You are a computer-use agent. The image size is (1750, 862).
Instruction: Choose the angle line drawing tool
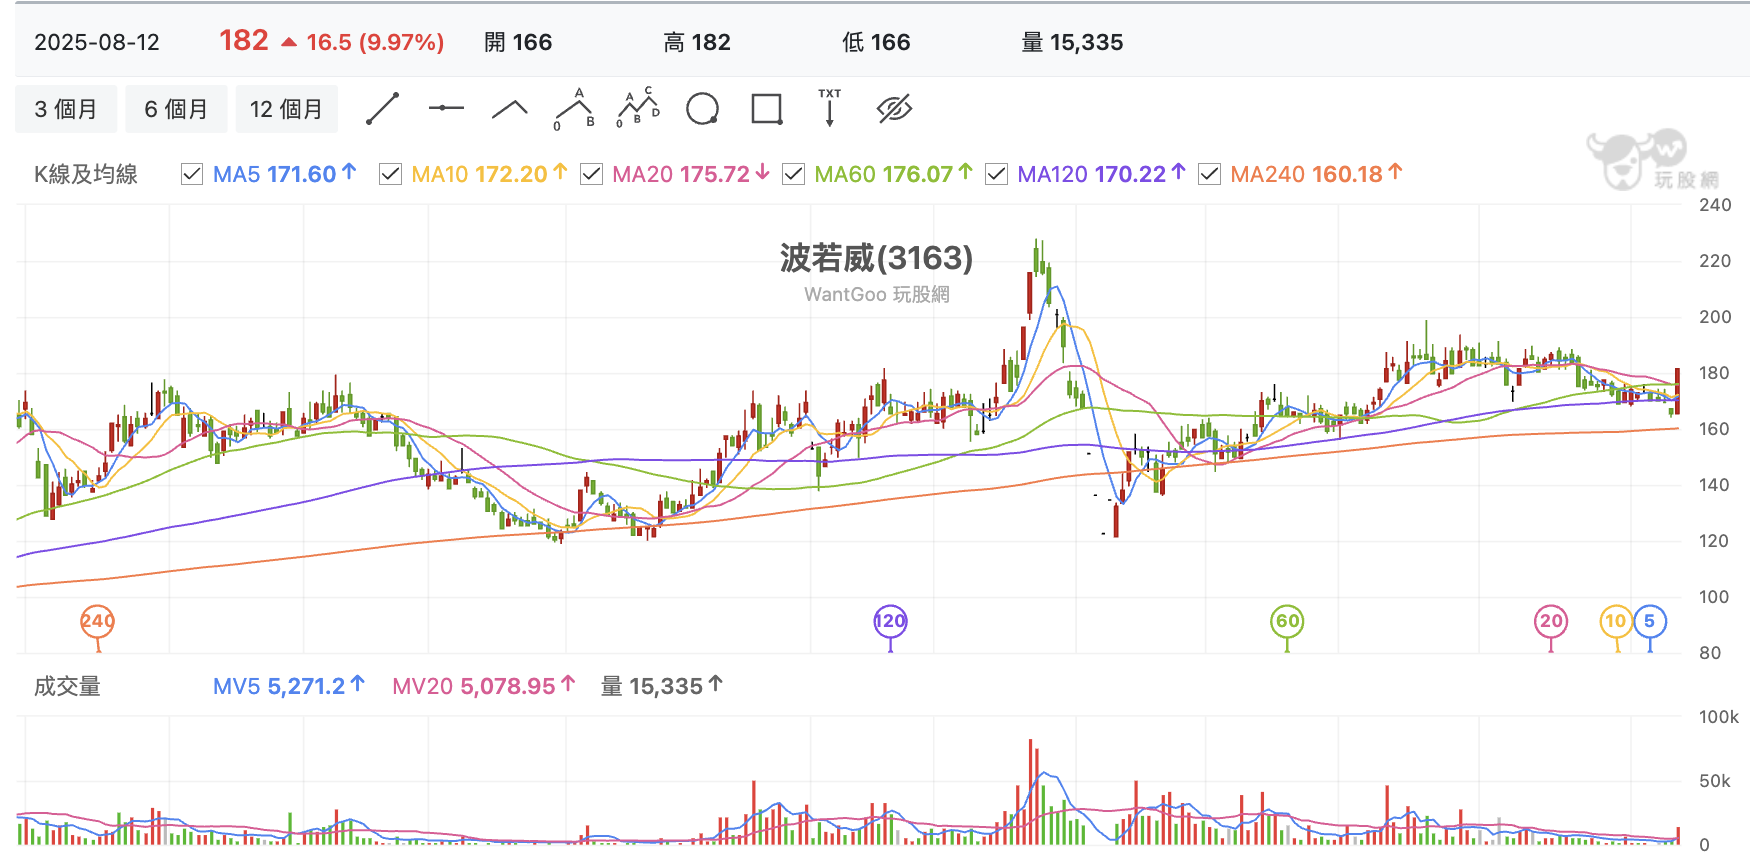510,109
